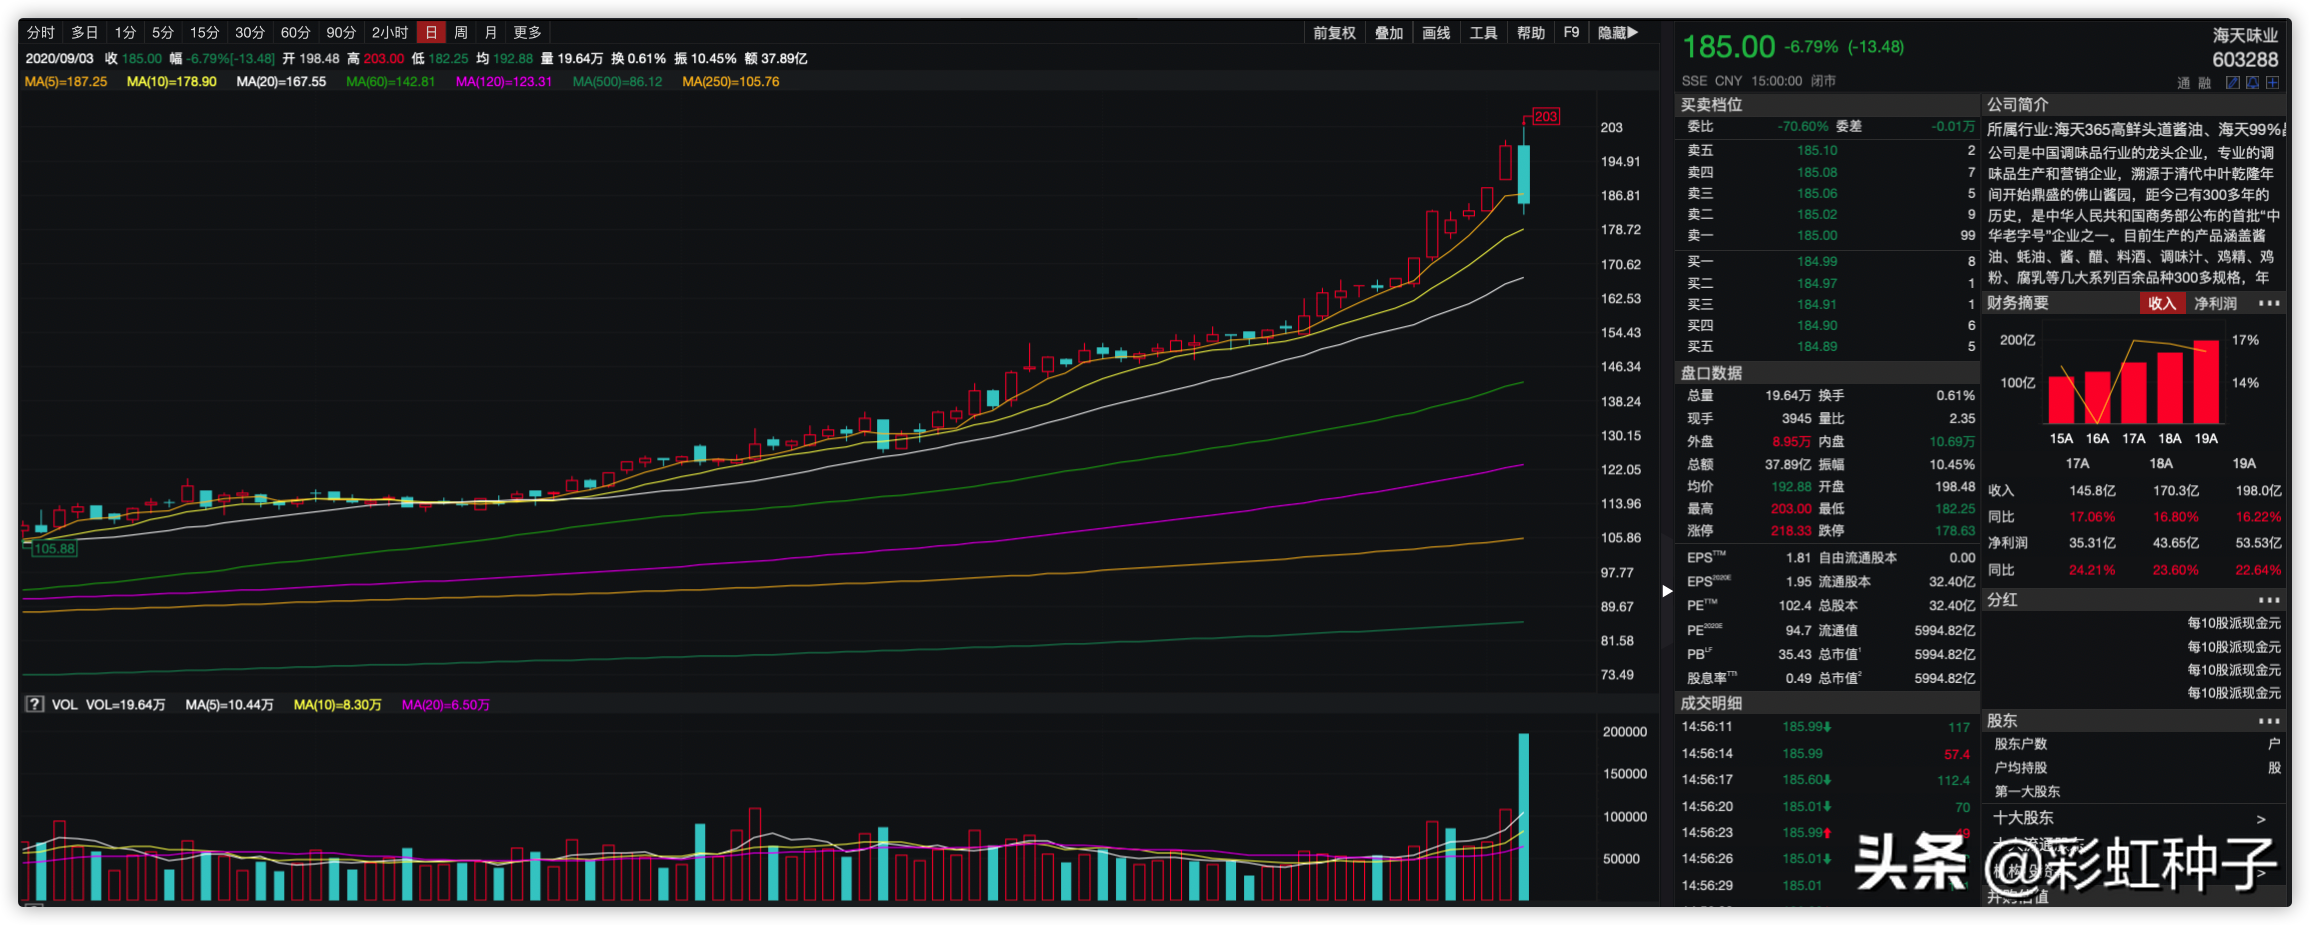Open the 前复权 adjustment dropdown

pos(1334,33)
